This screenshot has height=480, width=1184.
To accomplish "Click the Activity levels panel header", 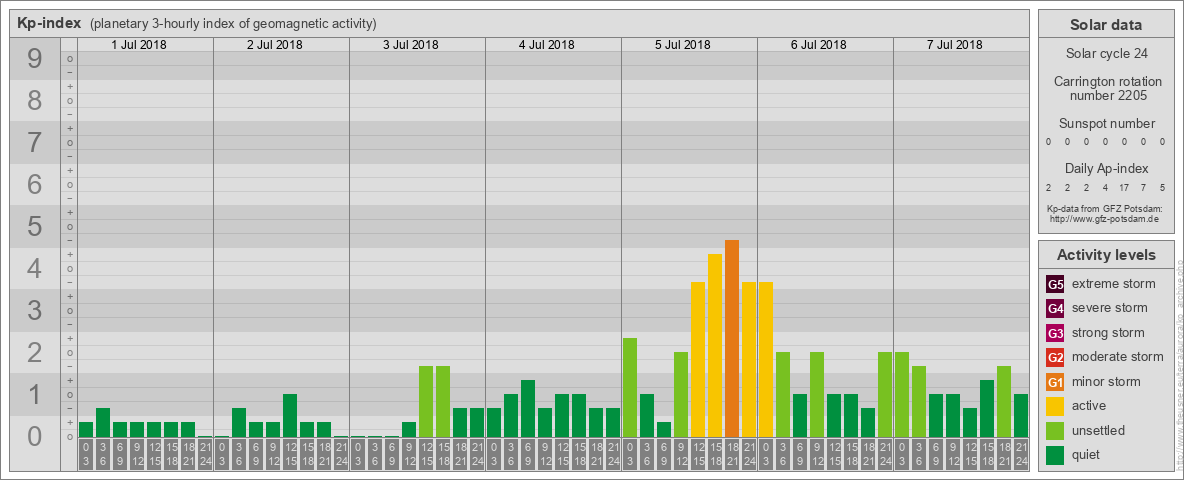I will click(x=1105, y=255).
